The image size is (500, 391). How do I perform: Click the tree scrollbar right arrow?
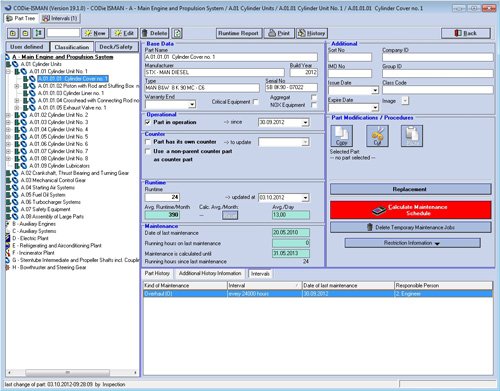[135, 372]
